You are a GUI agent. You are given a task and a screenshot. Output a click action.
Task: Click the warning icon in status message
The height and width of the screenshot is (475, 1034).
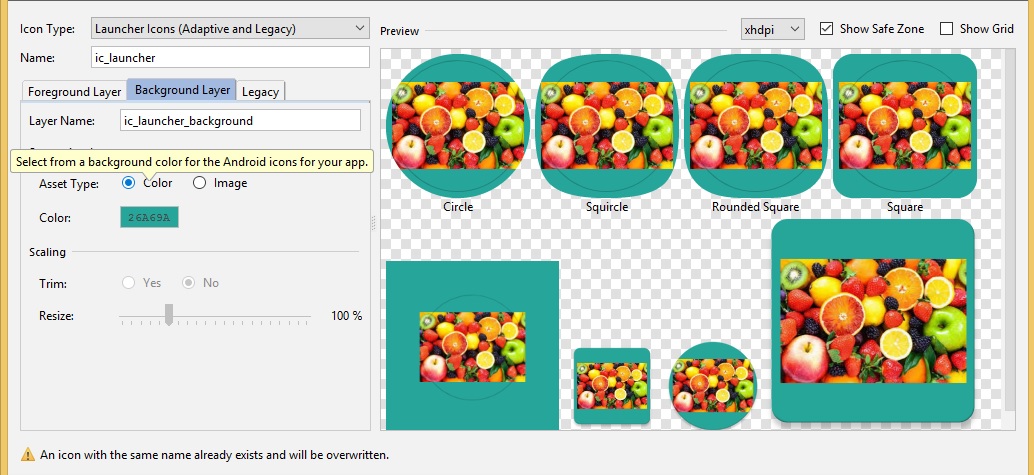[27, 455]
